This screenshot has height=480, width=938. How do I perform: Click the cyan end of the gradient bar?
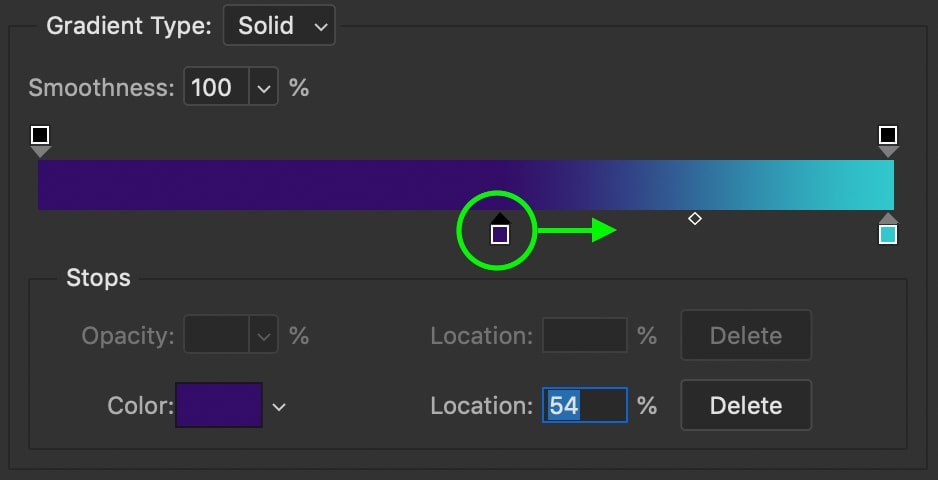[861, 185]
